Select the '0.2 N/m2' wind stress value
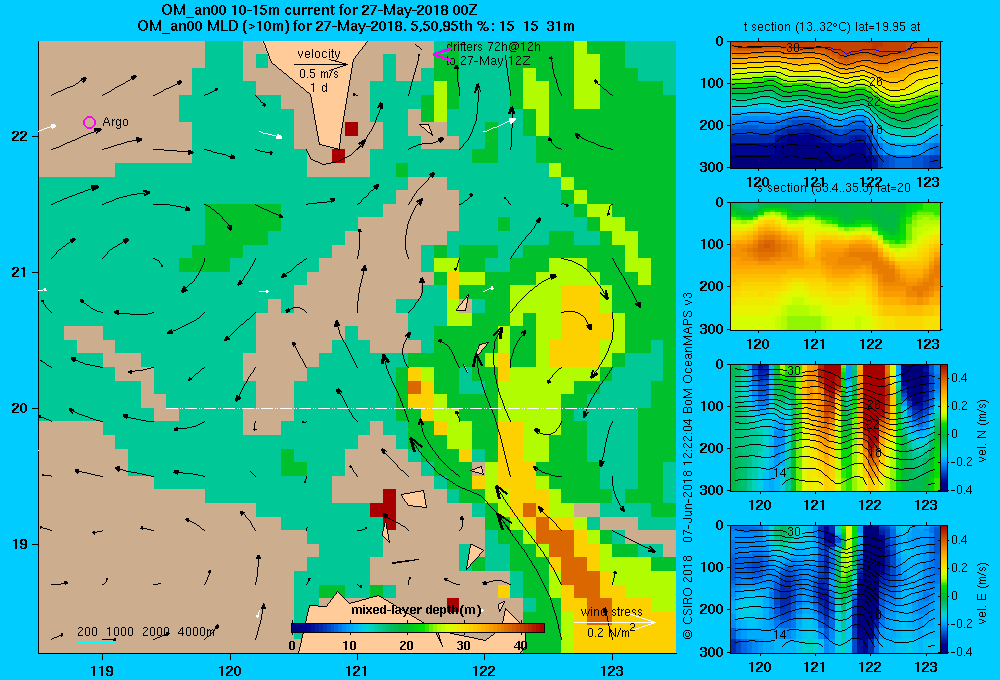This screenshot has height=680, width=1000. point(612,632)
